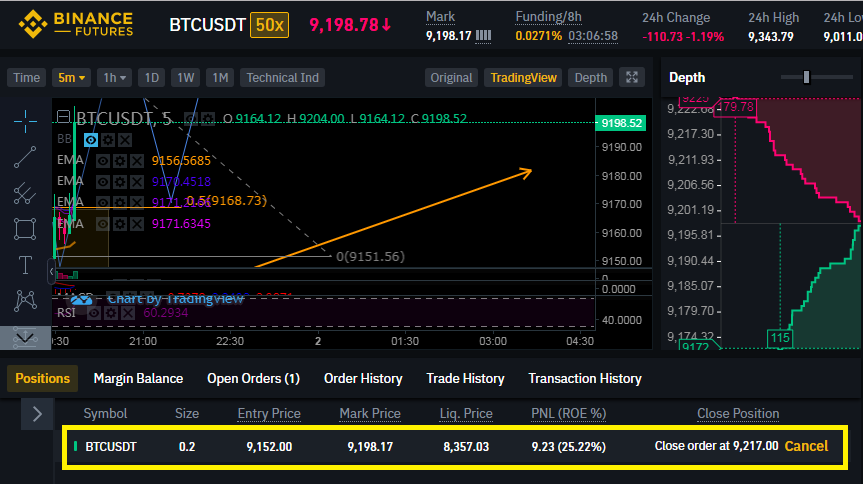Click the PNL (ROE %) column header
The width and height of the screenshot is (863, 484).
569,414
